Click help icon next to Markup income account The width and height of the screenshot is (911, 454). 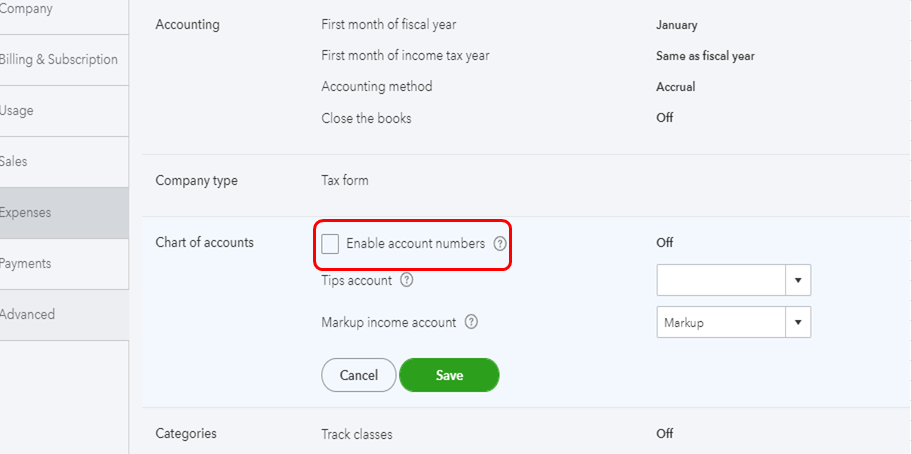pyautogui.click(x=471, y=323)
